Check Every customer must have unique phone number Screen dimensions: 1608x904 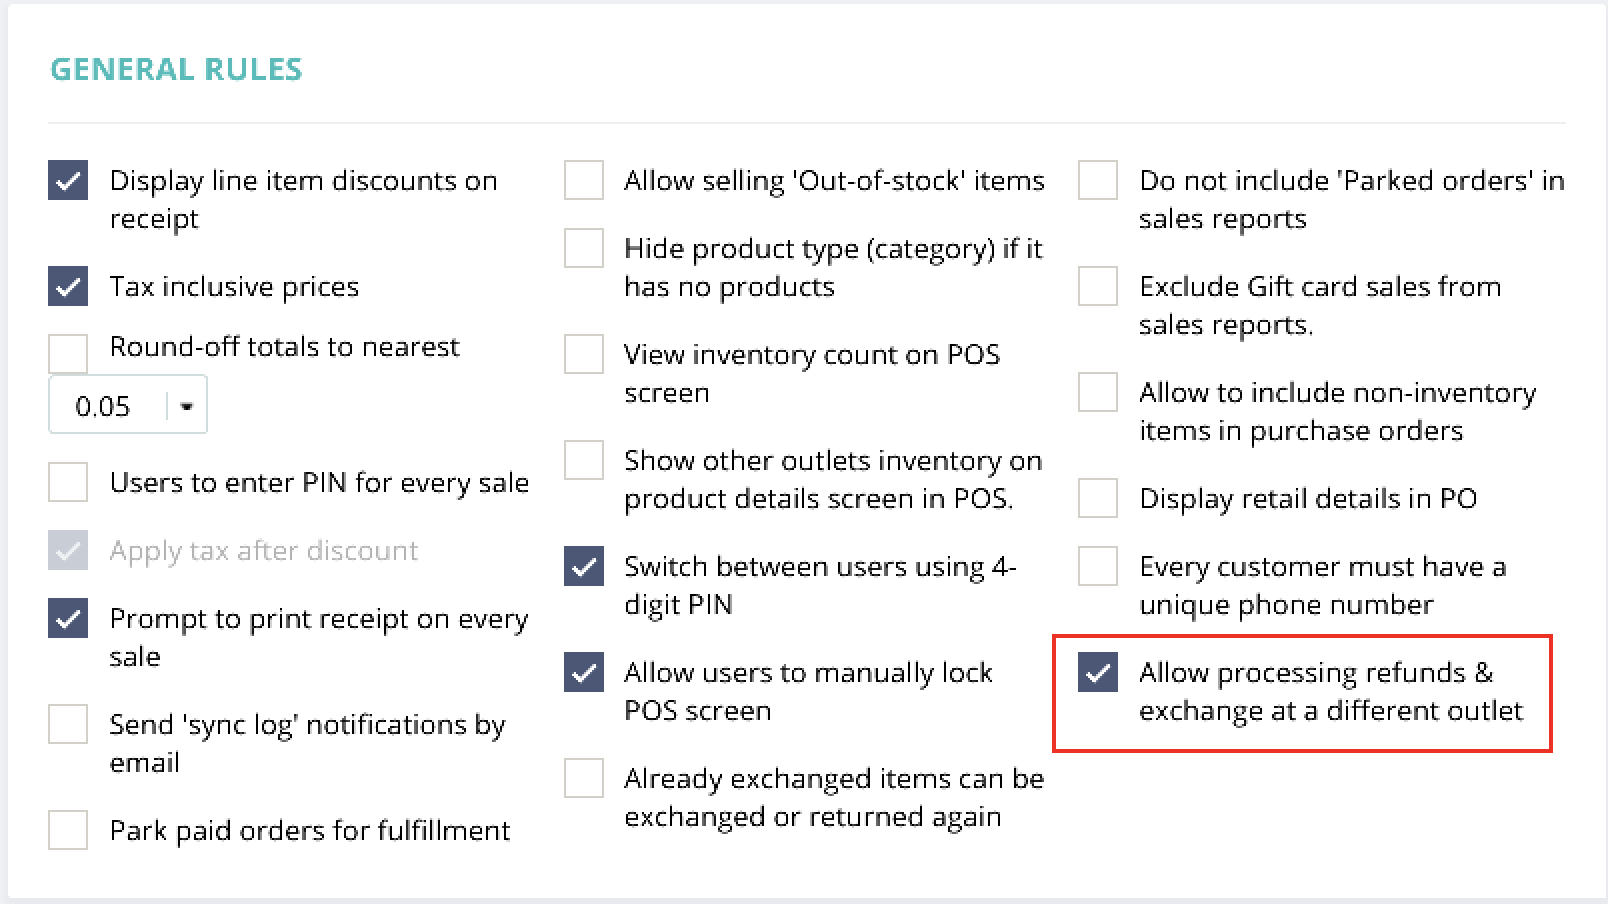[x=1098, y=567]
